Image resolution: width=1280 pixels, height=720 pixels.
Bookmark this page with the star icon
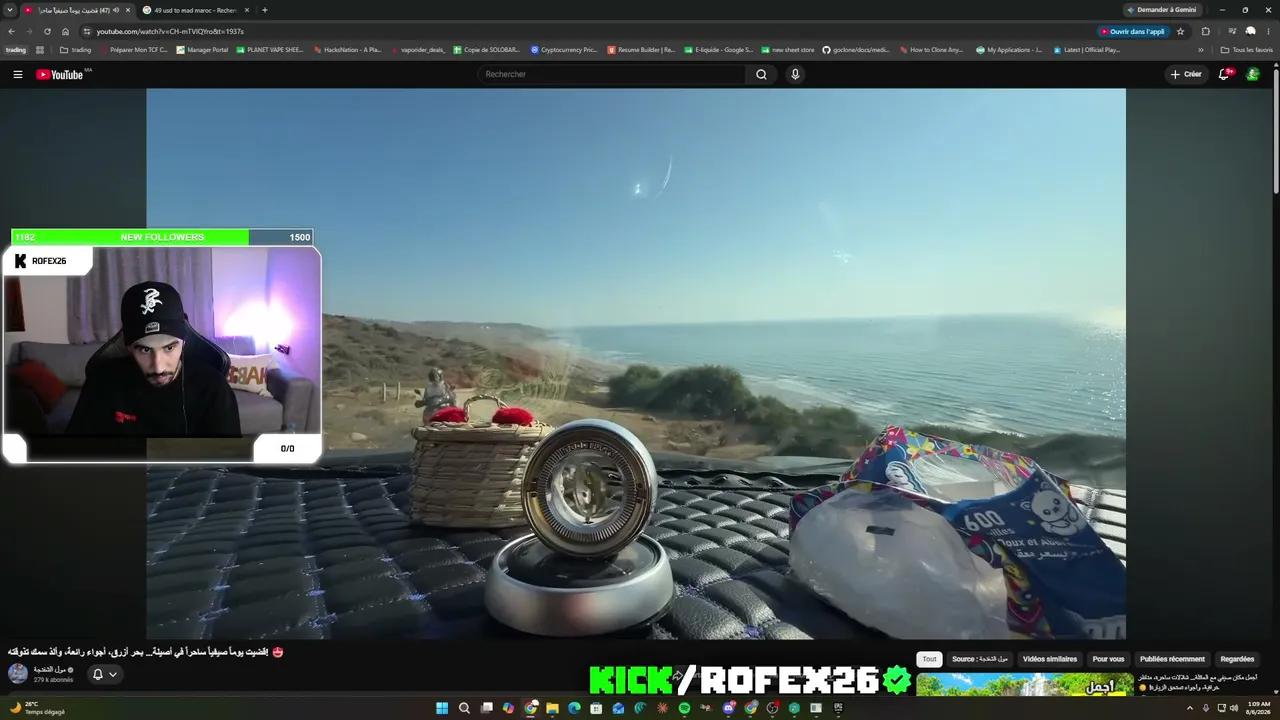point(1180,31)
